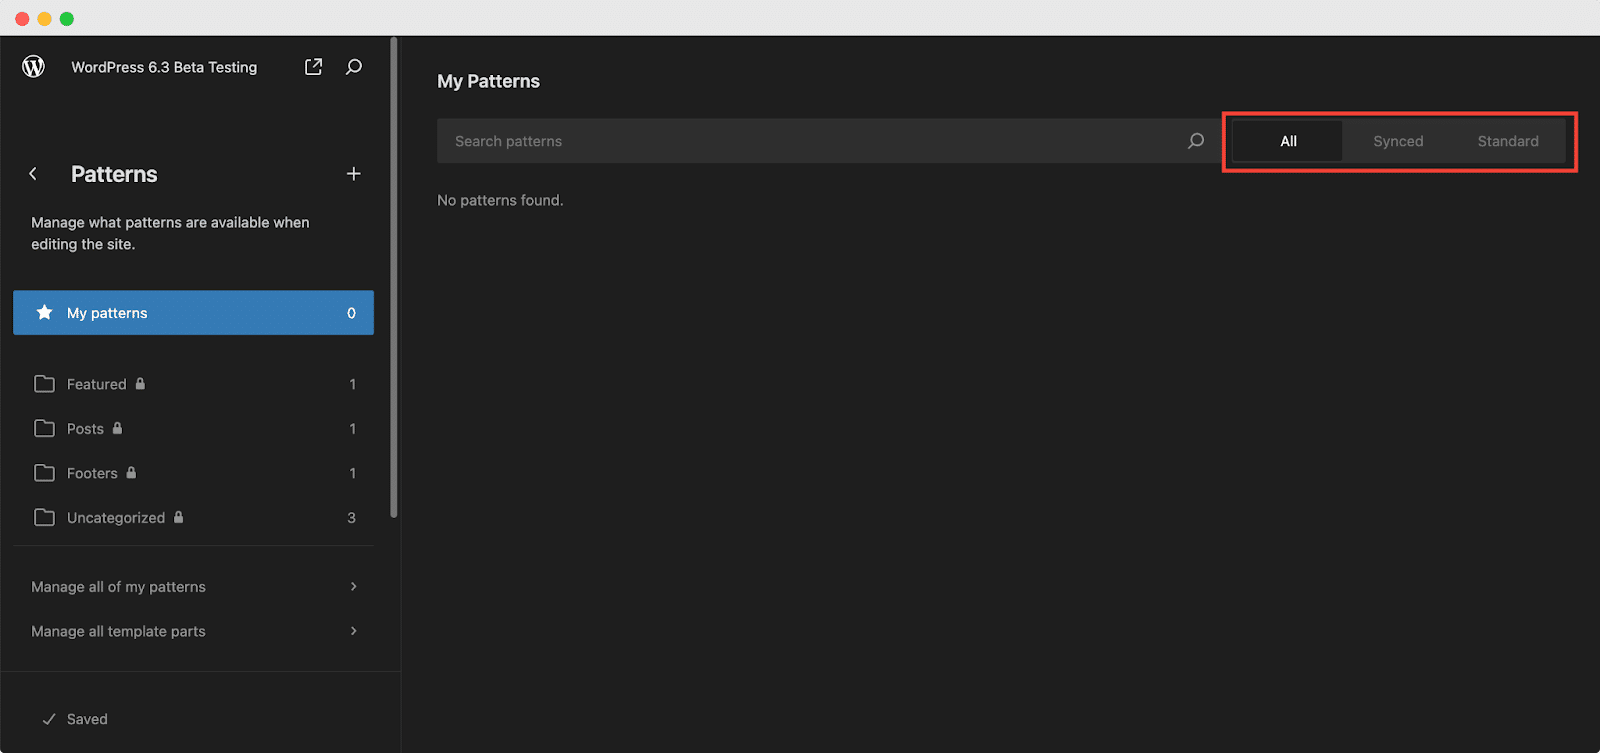Open View site external link icon

[313, 67]
